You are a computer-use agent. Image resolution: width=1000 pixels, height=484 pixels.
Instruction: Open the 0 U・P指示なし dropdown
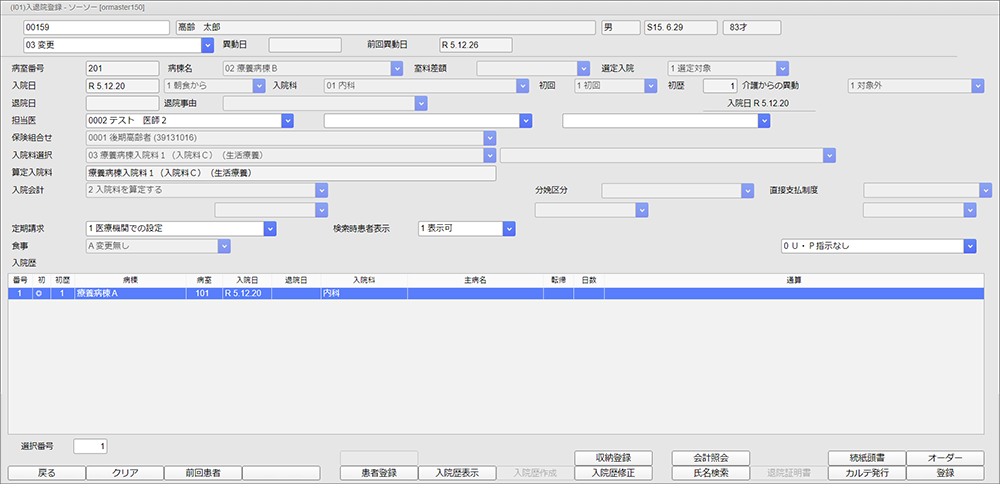[969, 246]
